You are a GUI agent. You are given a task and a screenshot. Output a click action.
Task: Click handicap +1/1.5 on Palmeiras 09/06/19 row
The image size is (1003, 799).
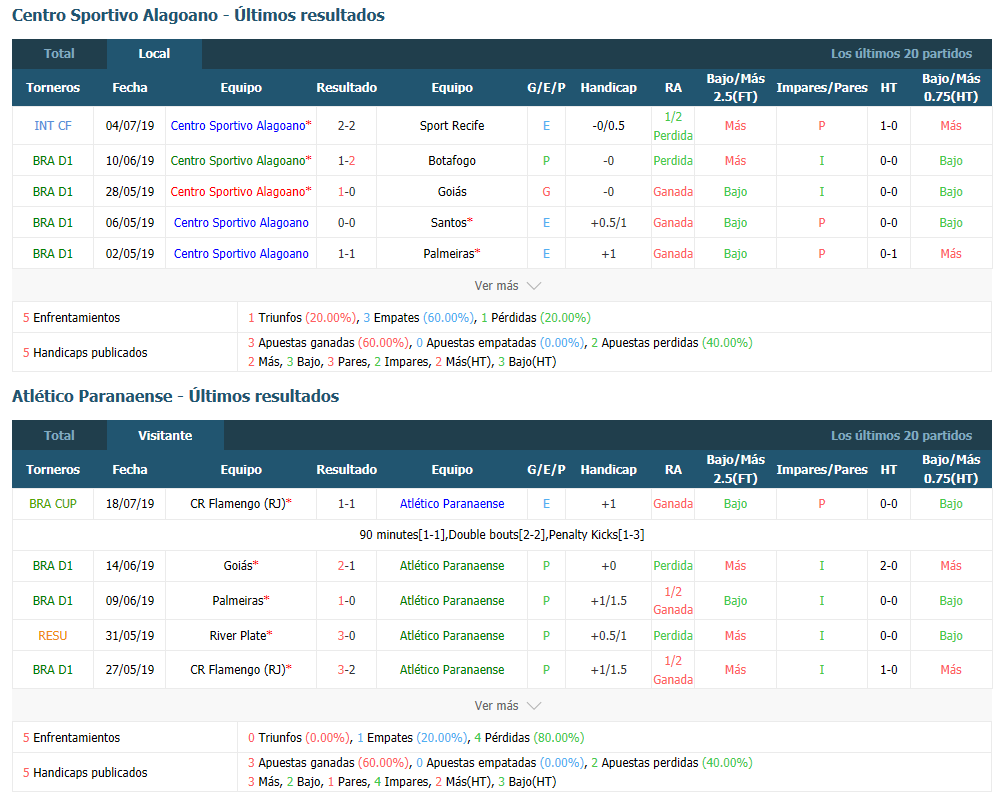pos(608,601)
